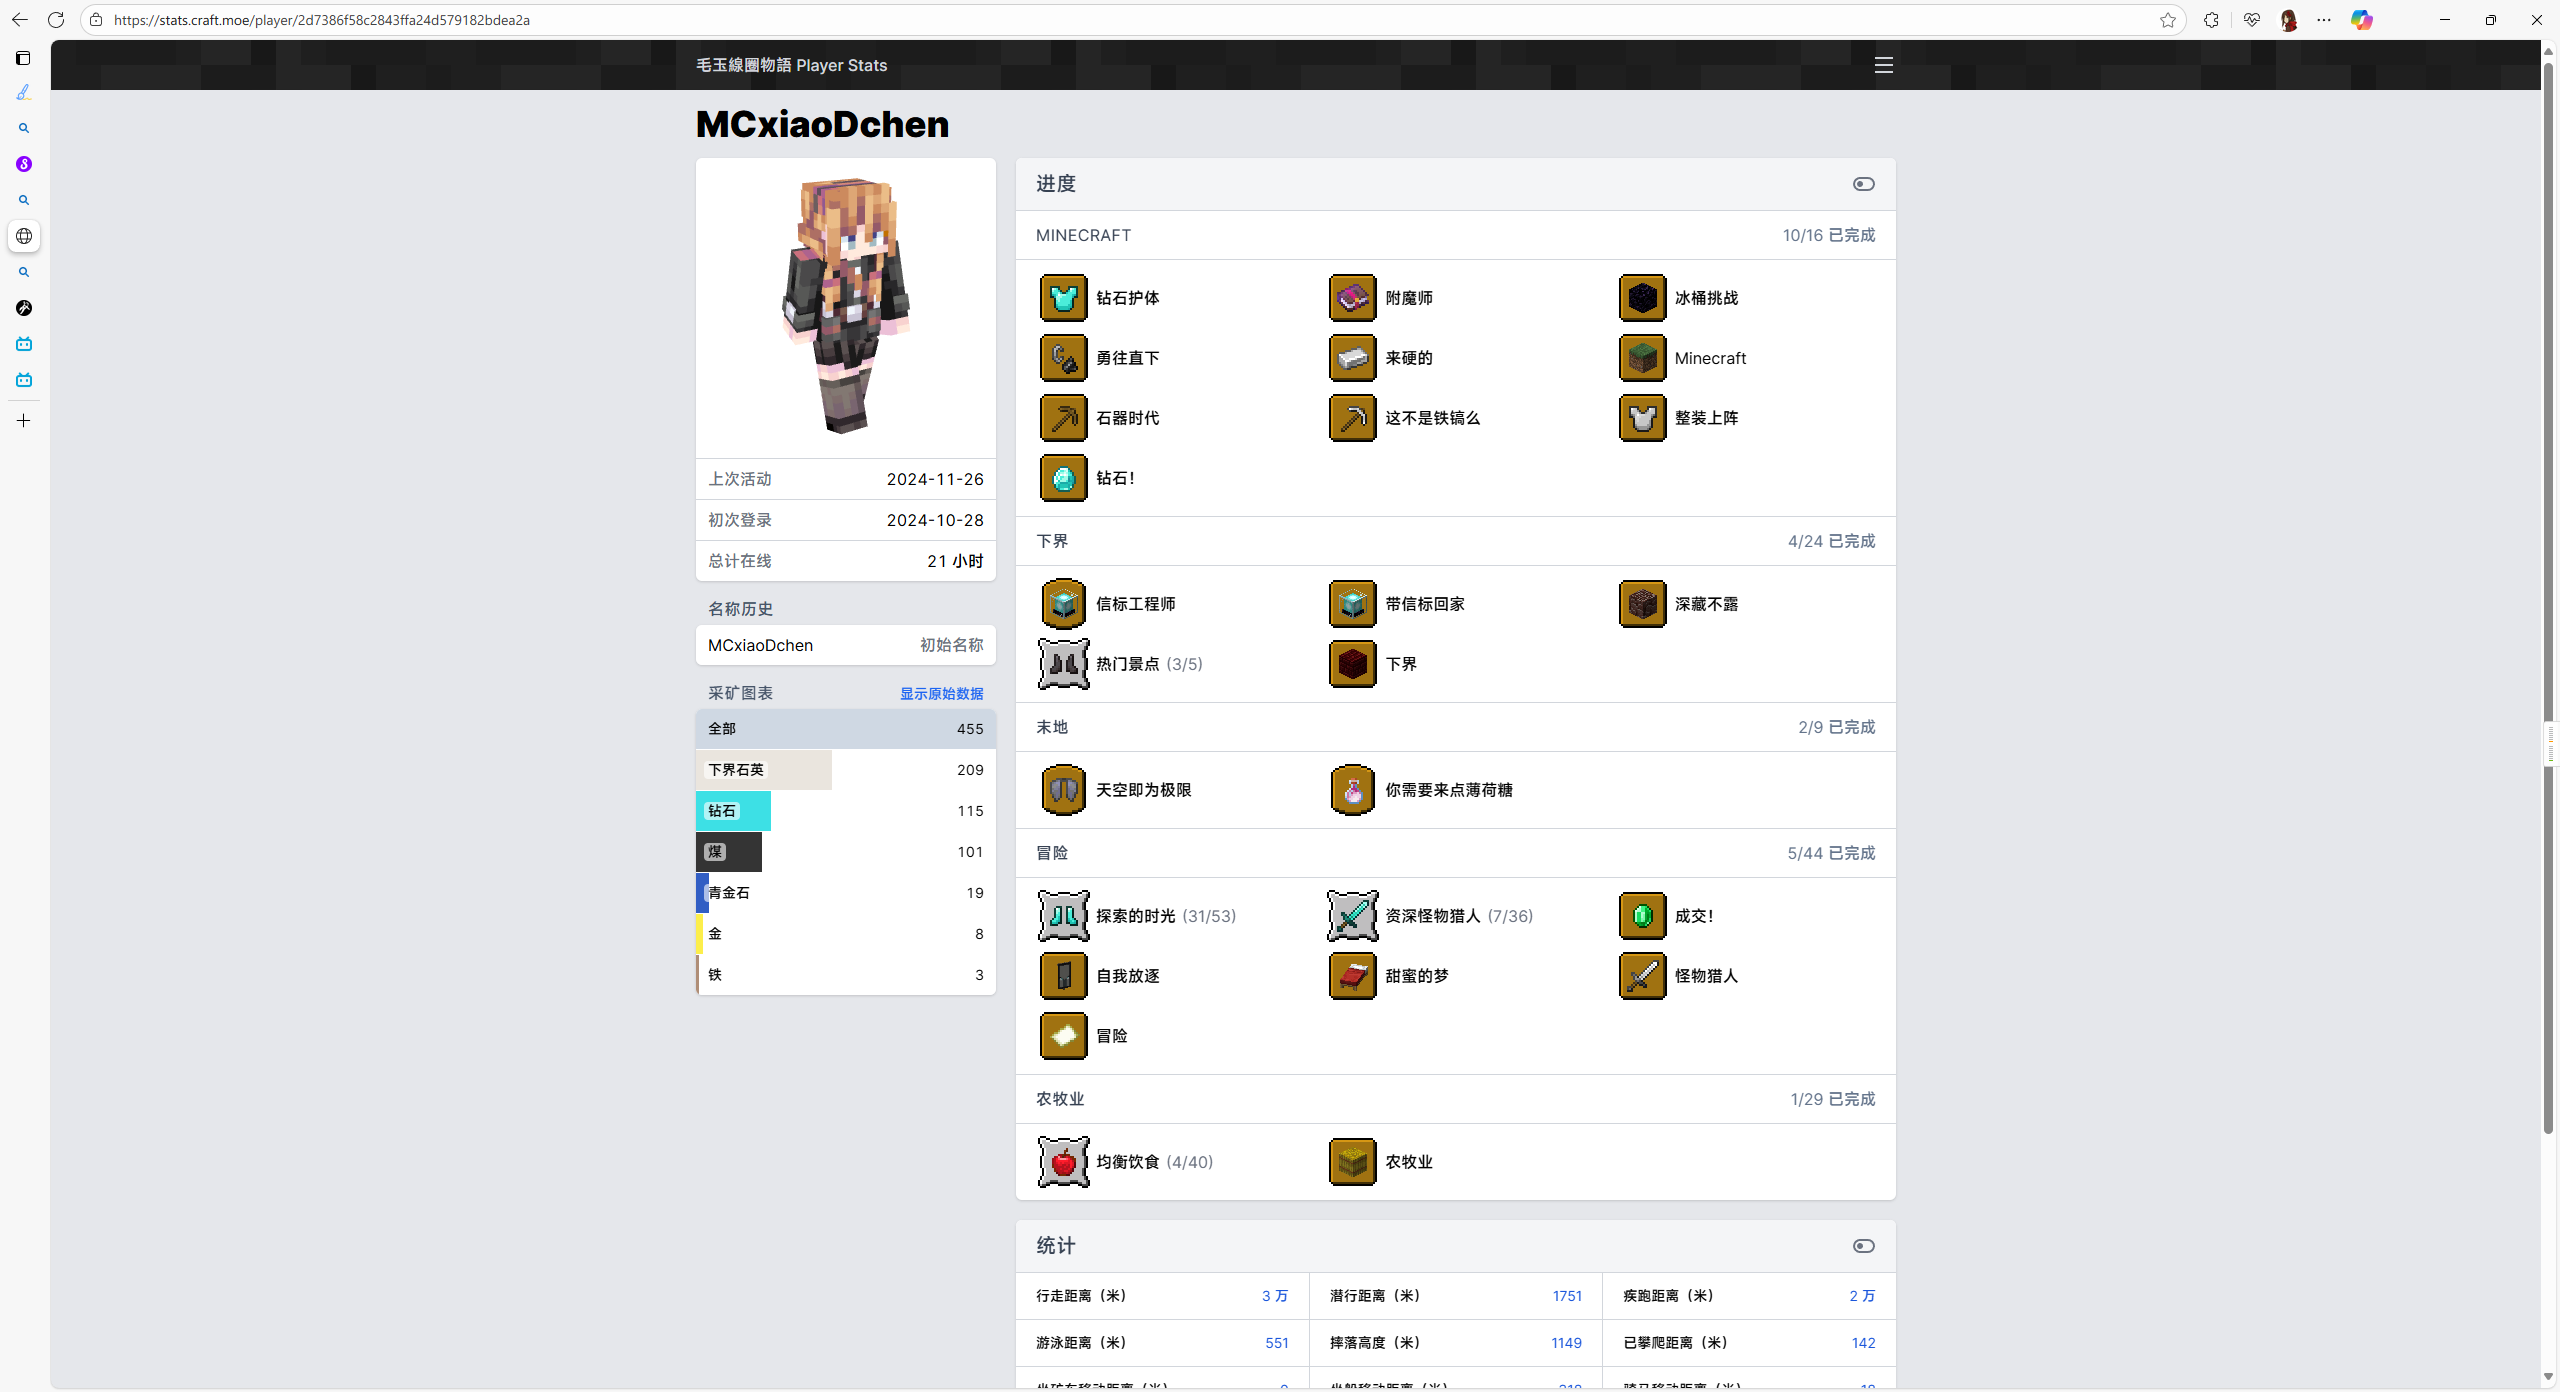Image resolution: width=2560 pixels, height=1392 pixels.
Task: Open the tab actions menu icon
Action: click(x=24, y=58)
